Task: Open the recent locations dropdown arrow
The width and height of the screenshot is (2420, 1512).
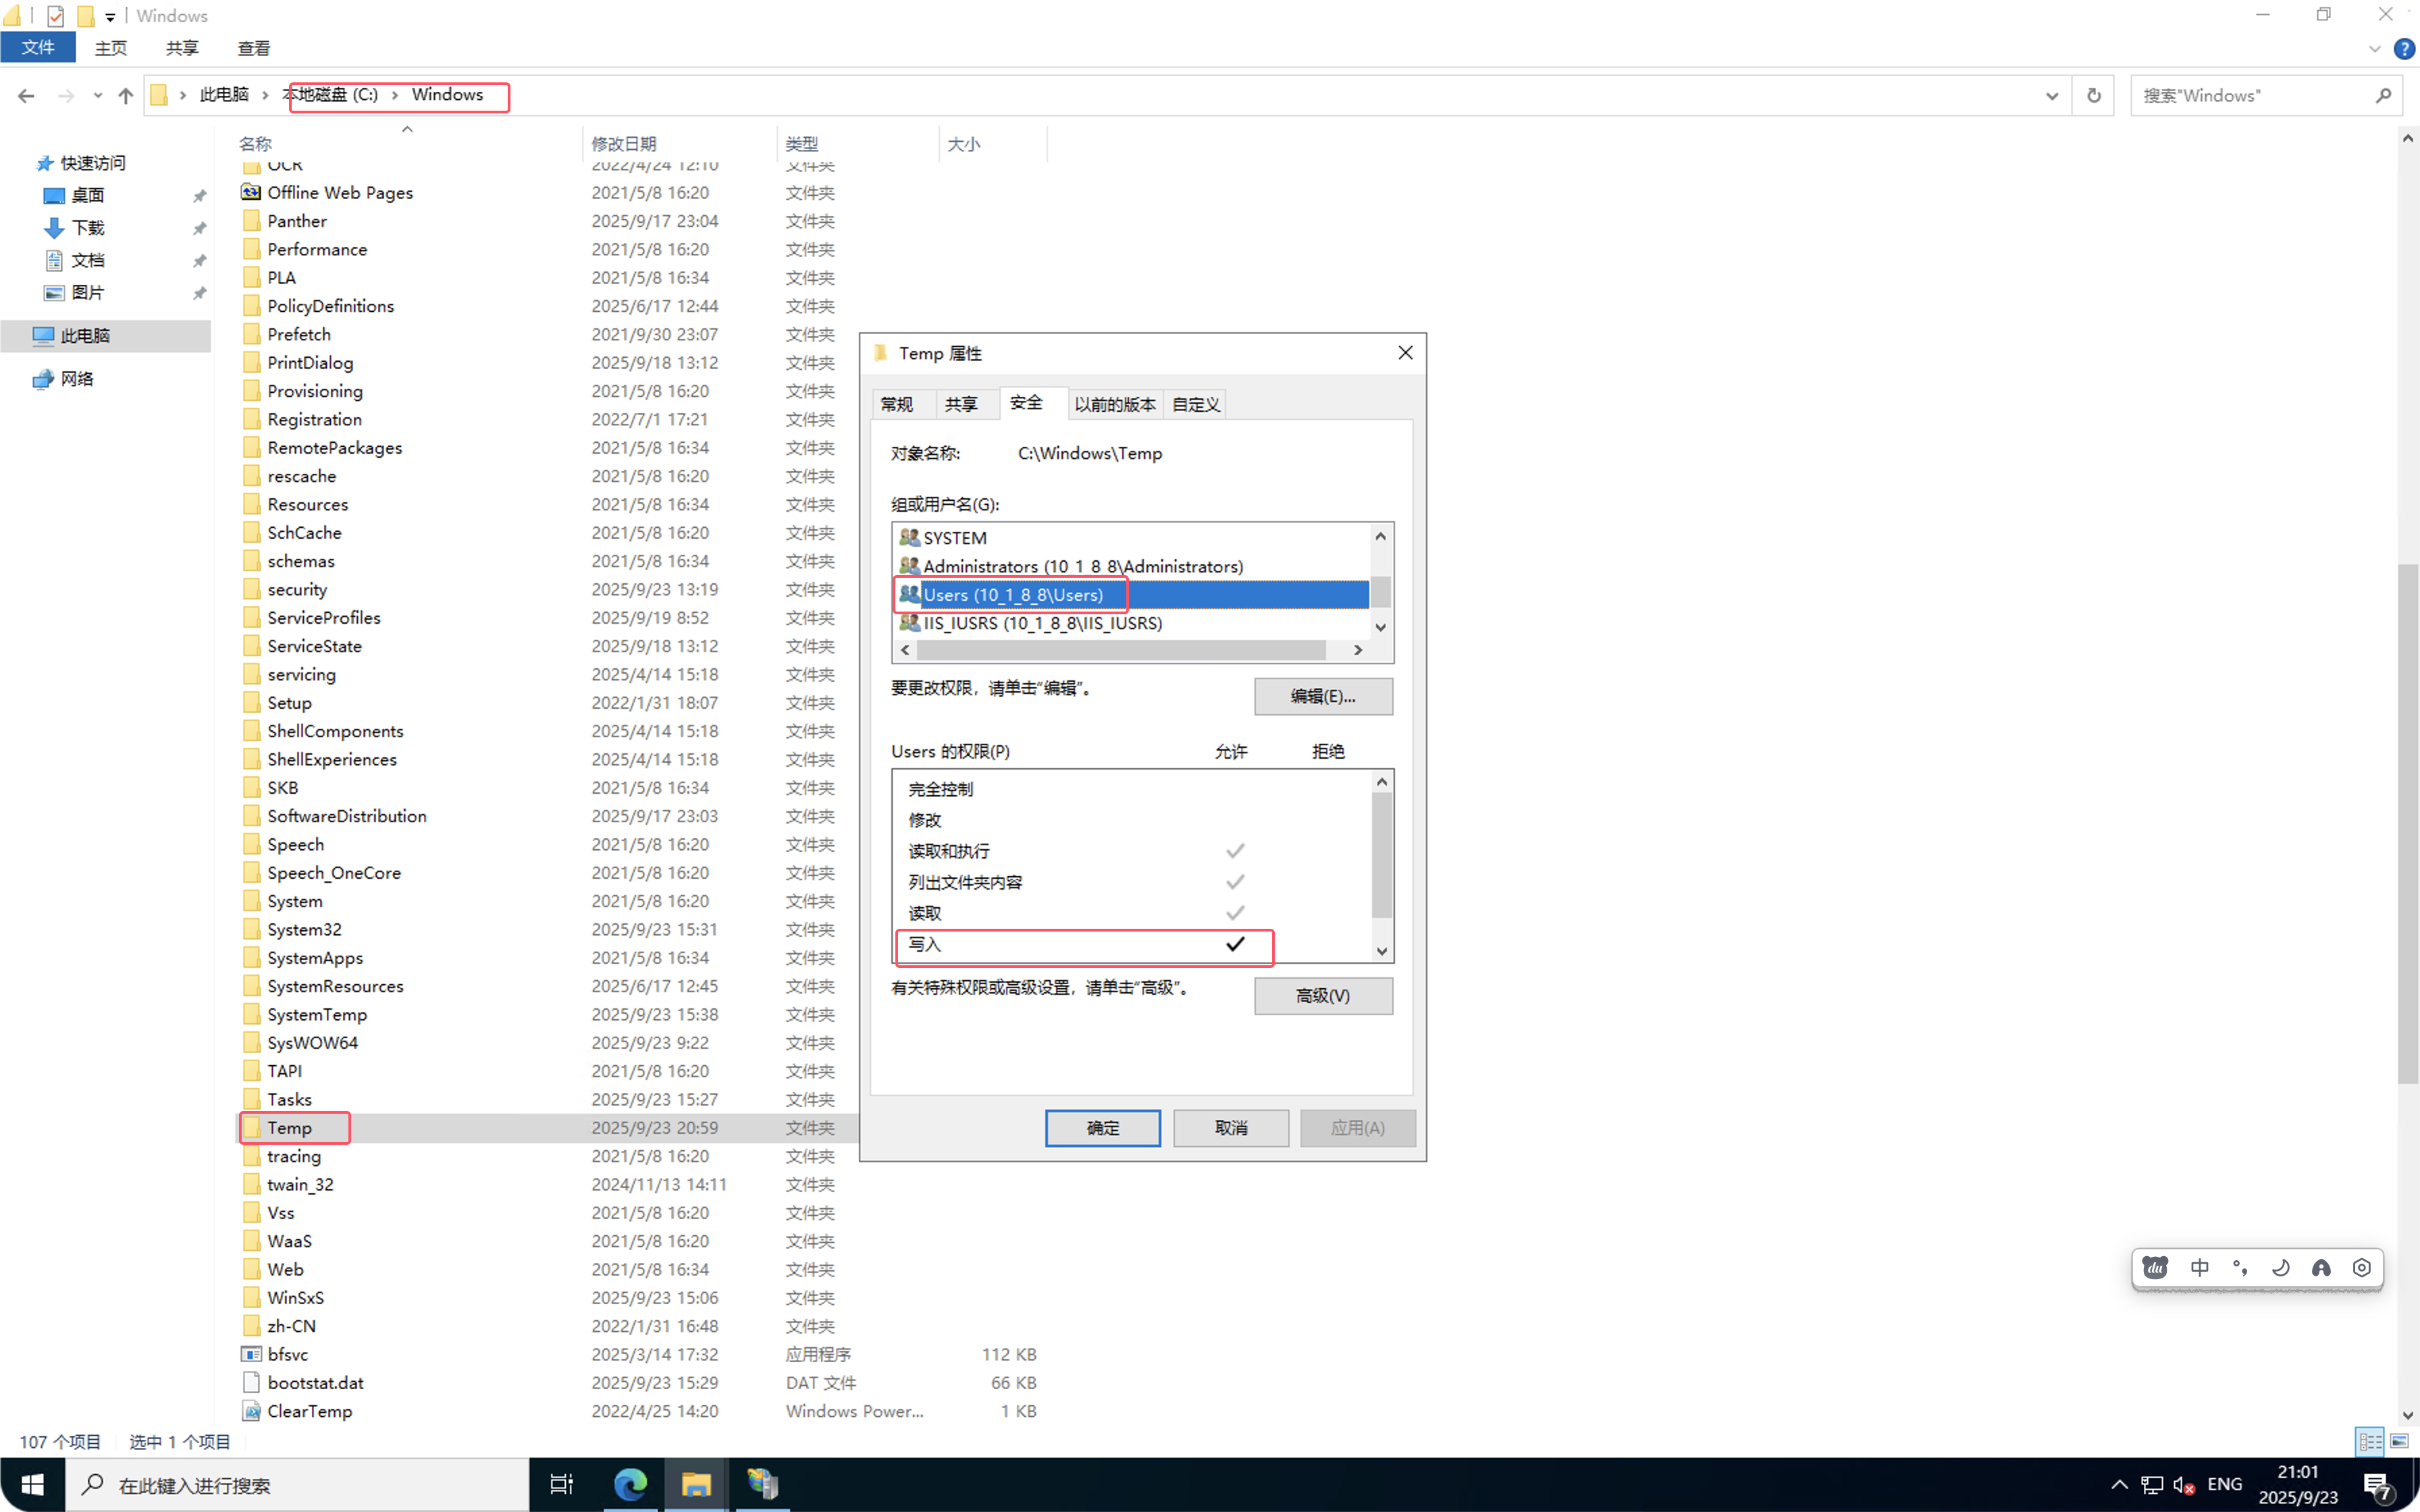Action: (97, 96)
